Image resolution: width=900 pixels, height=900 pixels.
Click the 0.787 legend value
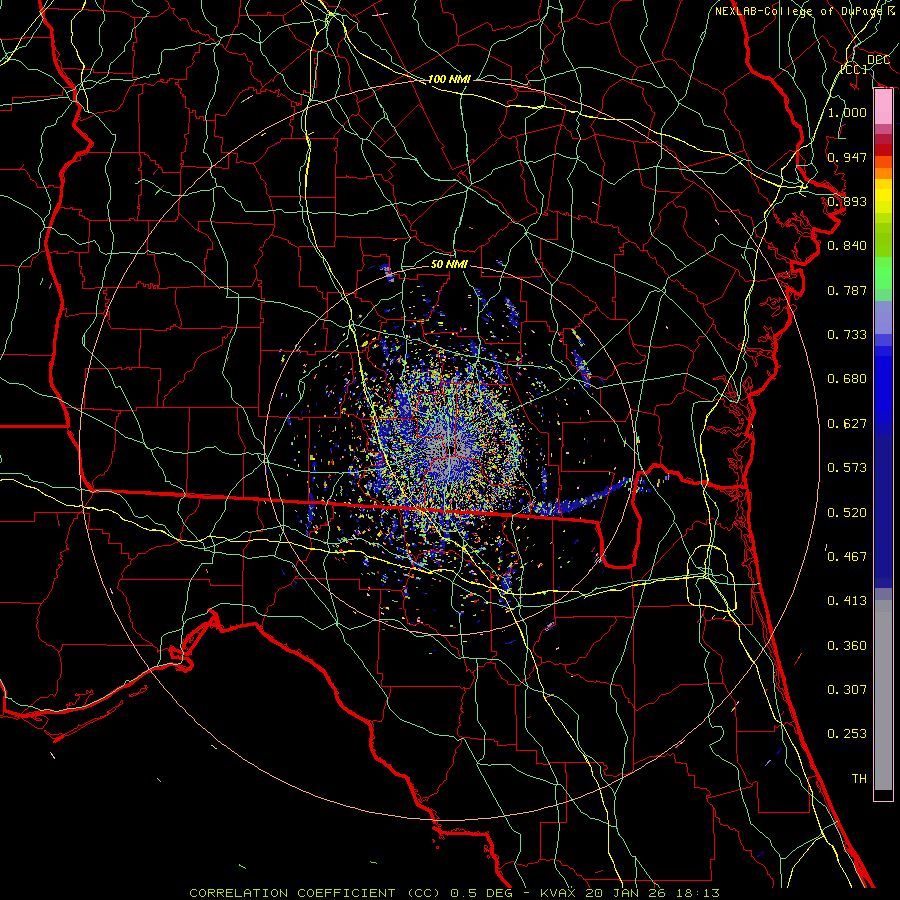click(x=847, y=290)
